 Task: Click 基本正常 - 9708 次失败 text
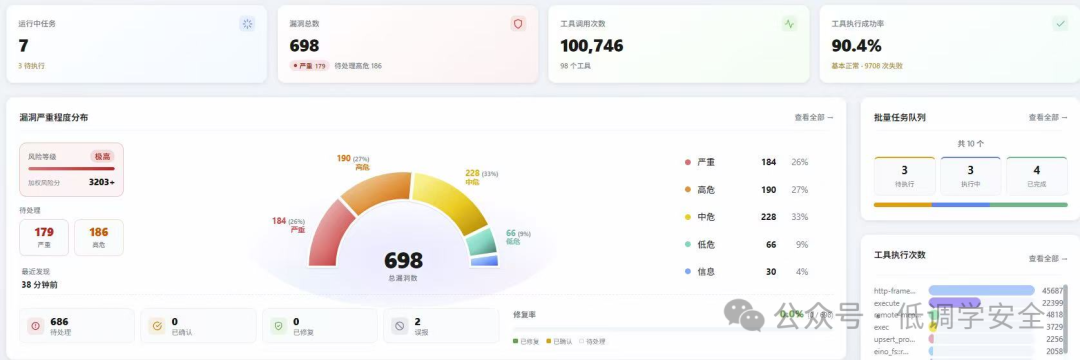click(867, 66)
